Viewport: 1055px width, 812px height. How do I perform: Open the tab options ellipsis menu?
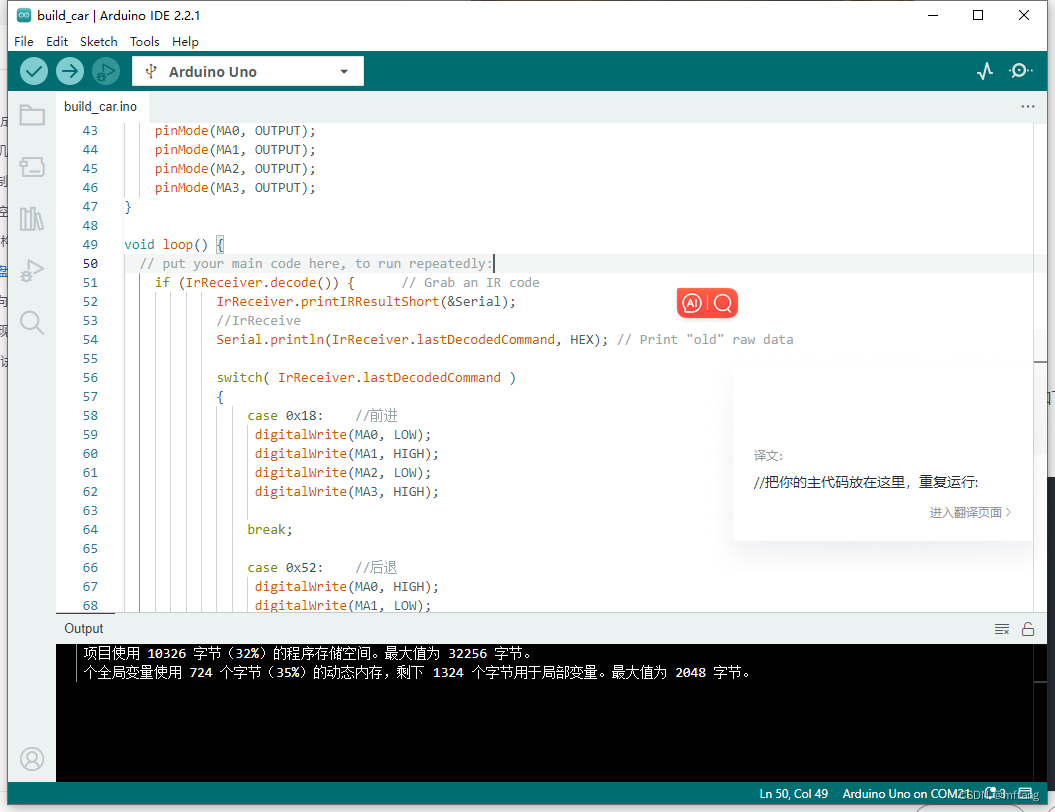[x=1028, y=106]
